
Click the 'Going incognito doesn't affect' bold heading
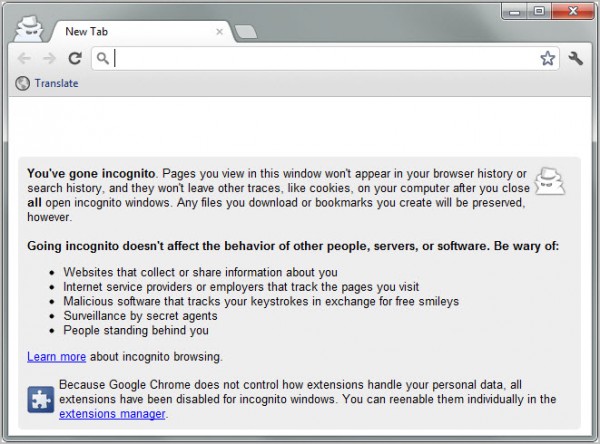click(x=293, y=246)
